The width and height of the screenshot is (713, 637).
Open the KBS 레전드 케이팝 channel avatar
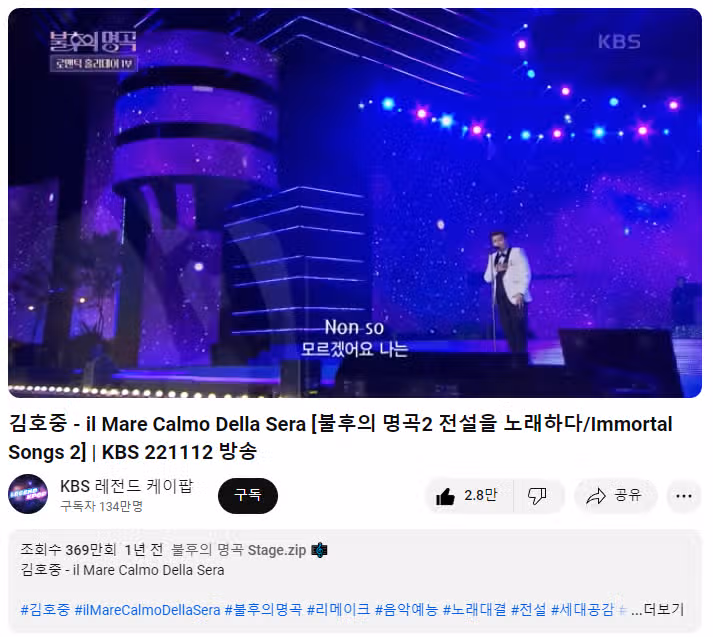28,494
